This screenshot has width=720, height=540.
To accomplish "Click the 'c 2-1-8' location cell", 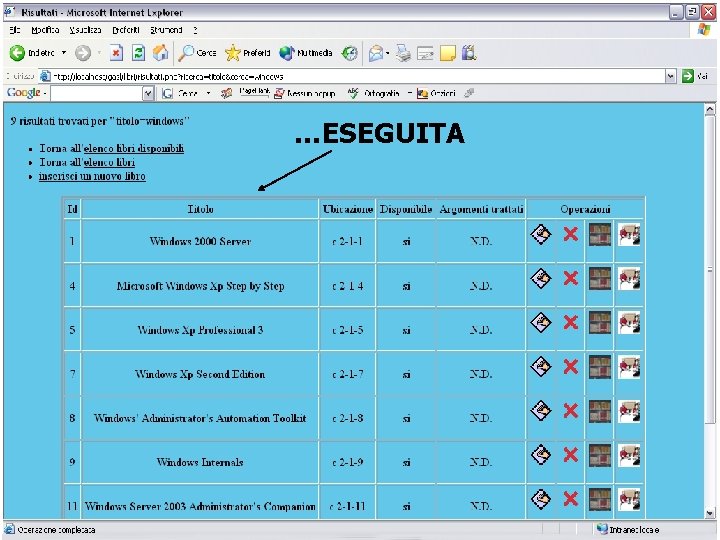I will pyautogui.click(x=348, y=418).
